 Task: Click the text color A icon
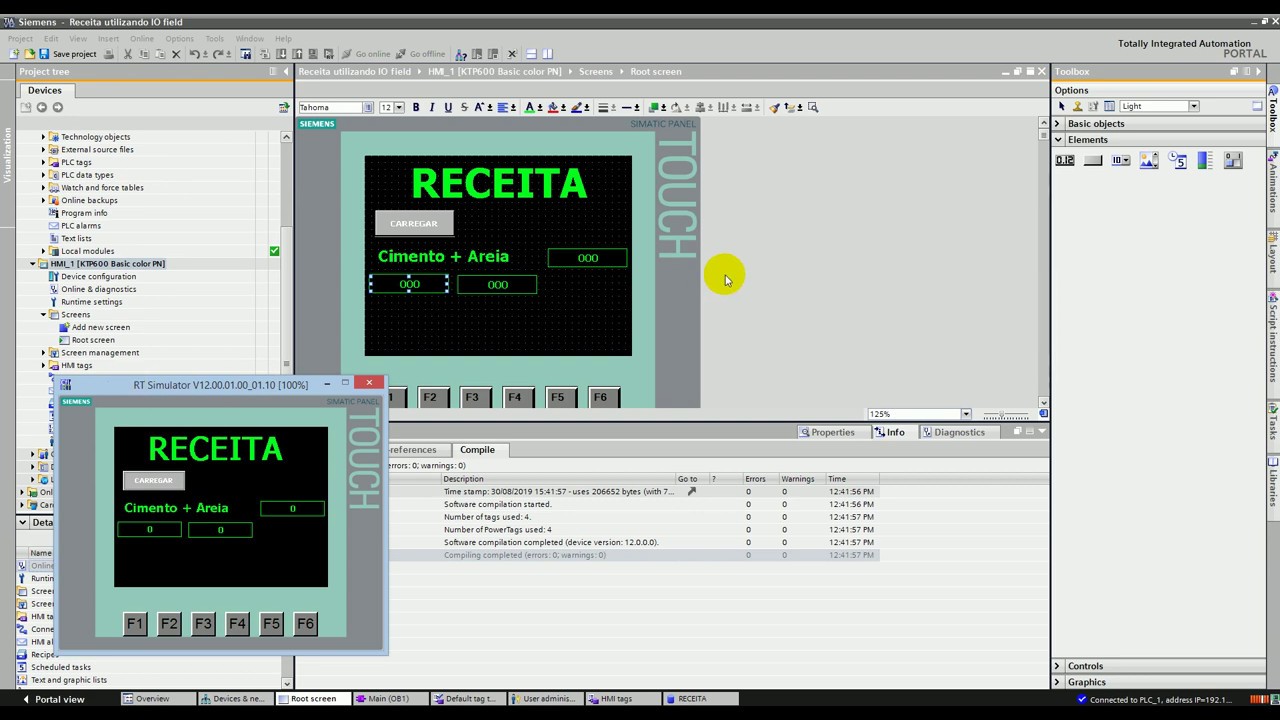coord(530,107)
